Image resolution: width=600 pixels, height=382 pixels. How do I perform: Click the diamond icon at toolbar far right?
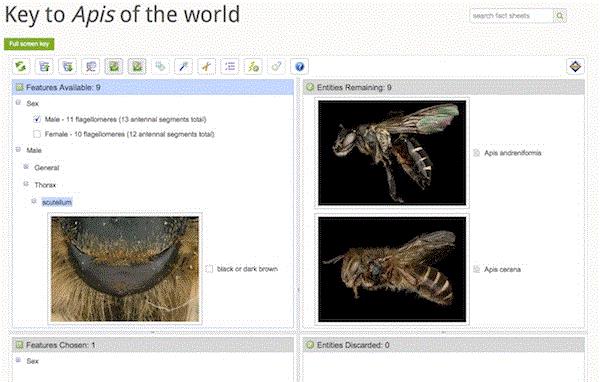pos(575,67)
